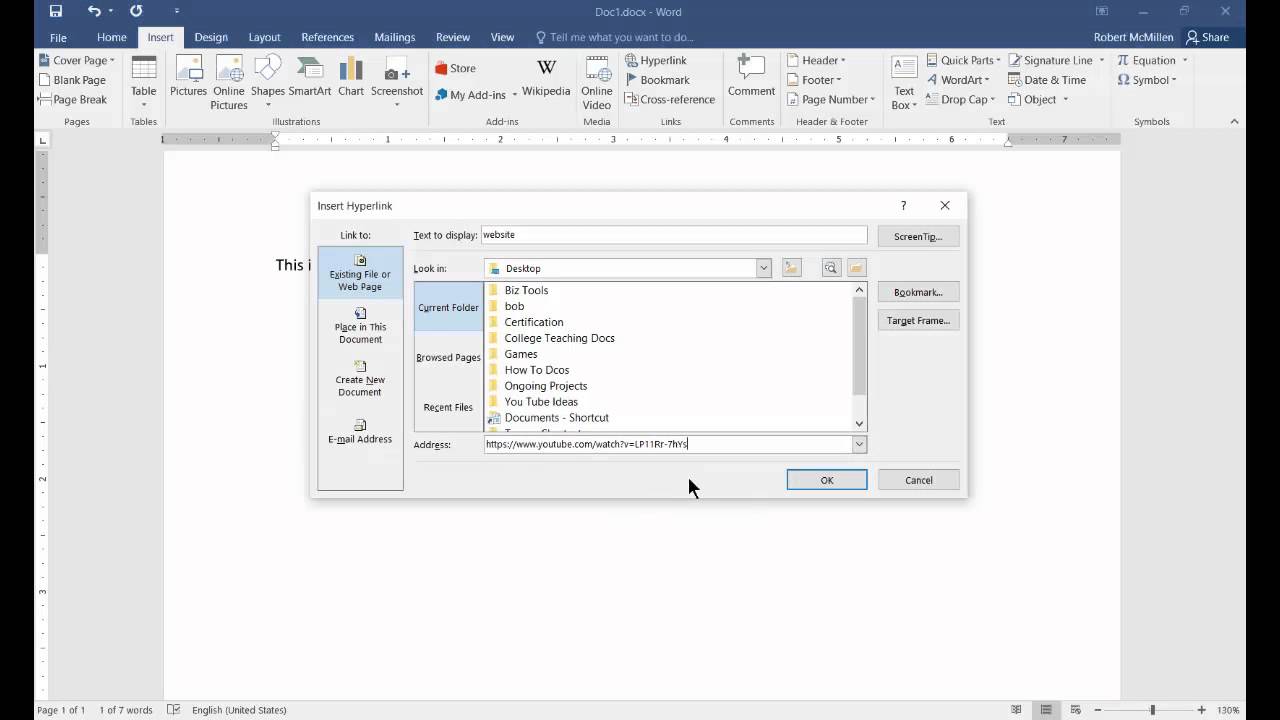Viewport: 1280px width, 720px height.
Task: Insert an Equation
Action: [1152, 60]
